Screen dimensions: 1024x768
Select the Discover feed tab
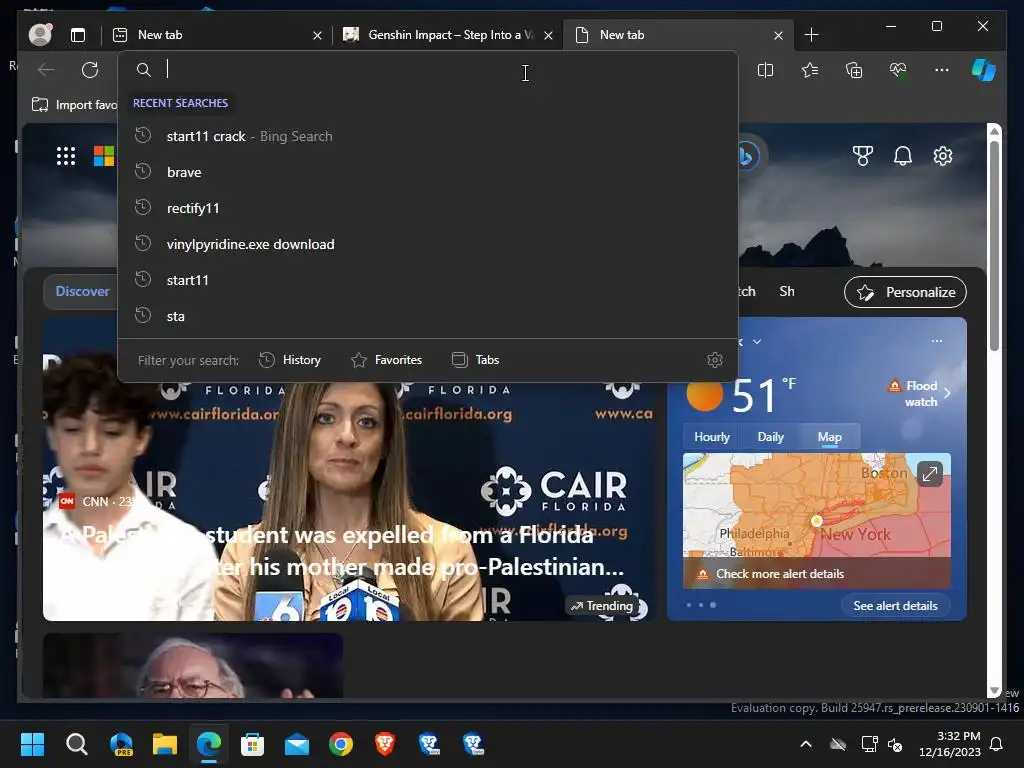click(x=82, y=291)
